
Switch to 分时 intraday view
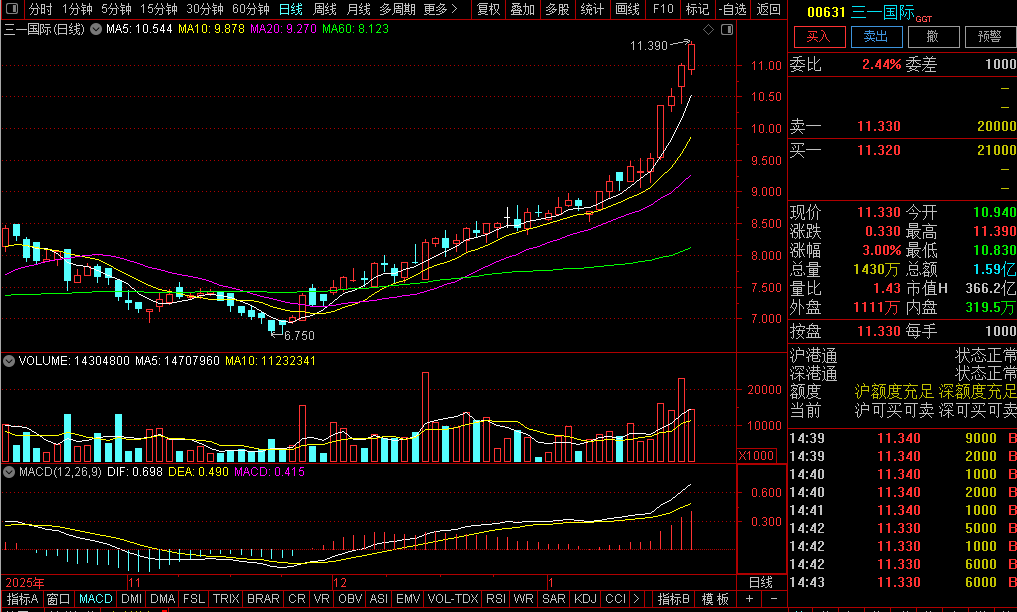coord(40,9)
